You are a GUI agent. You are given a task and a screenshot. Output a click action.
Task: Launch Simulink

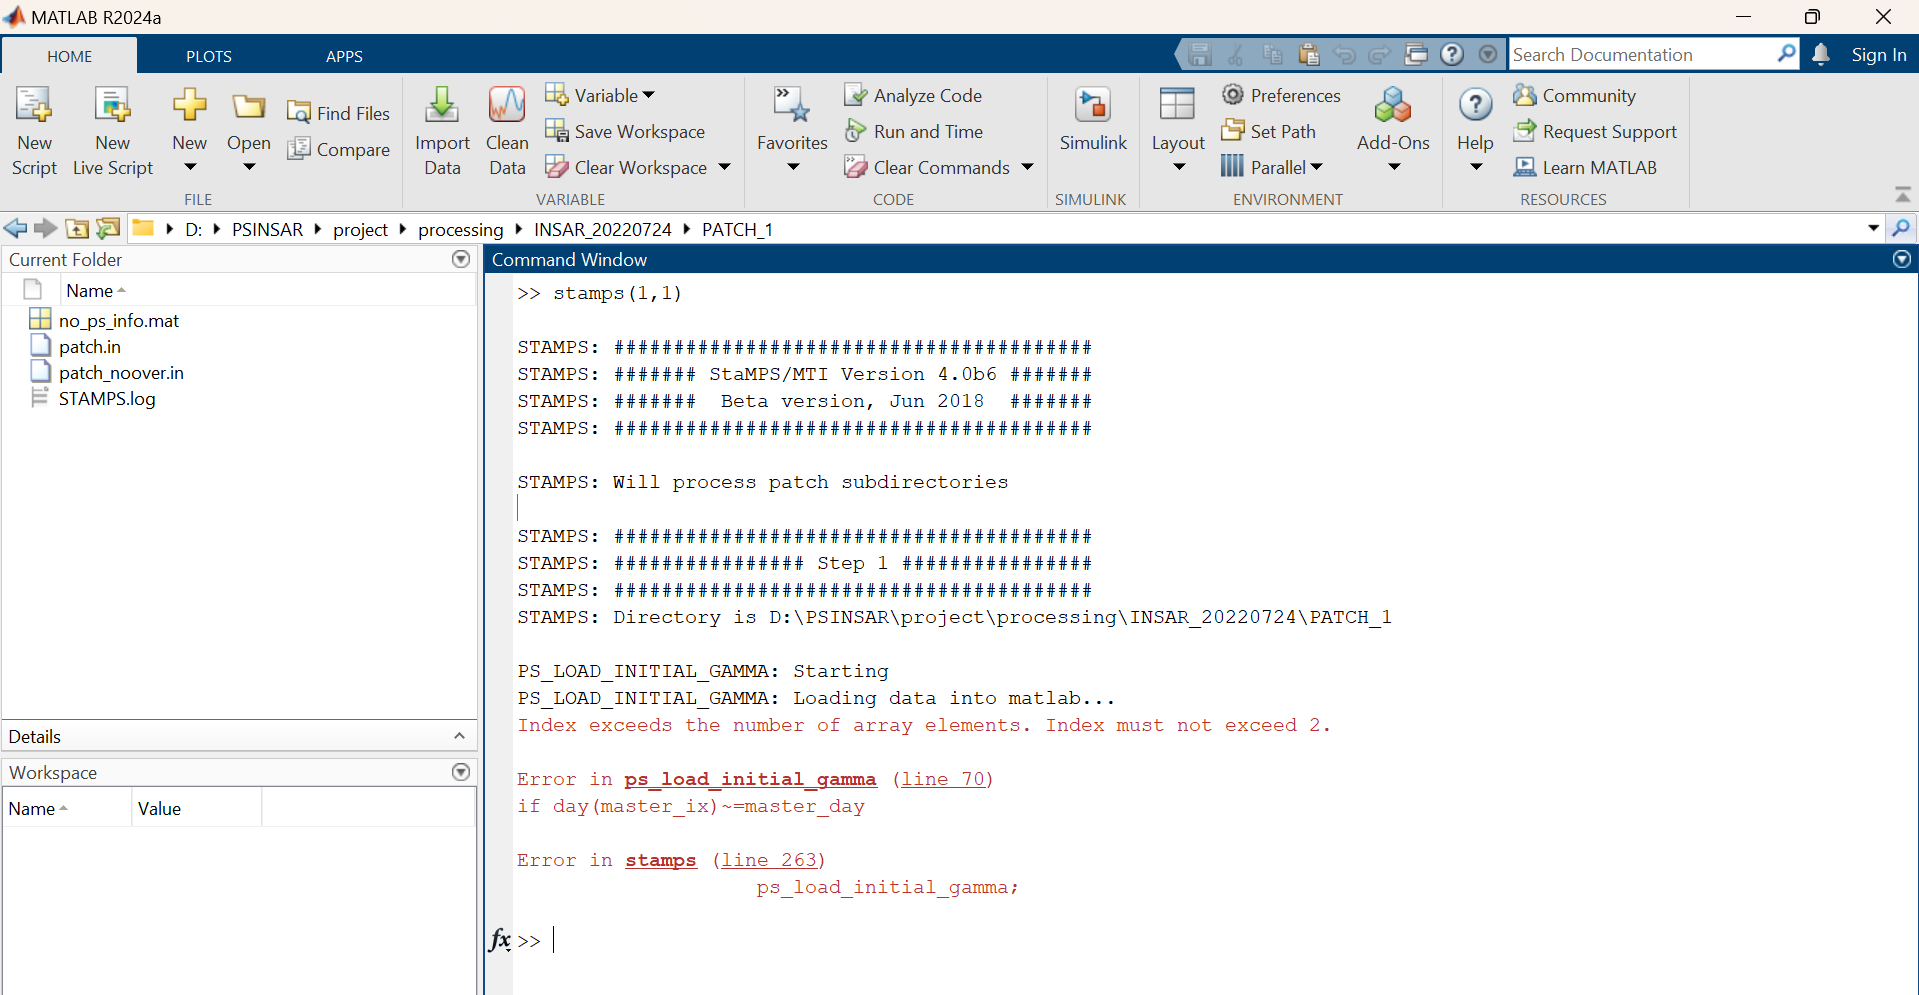pyautogui.click(x=1093, y=120)
